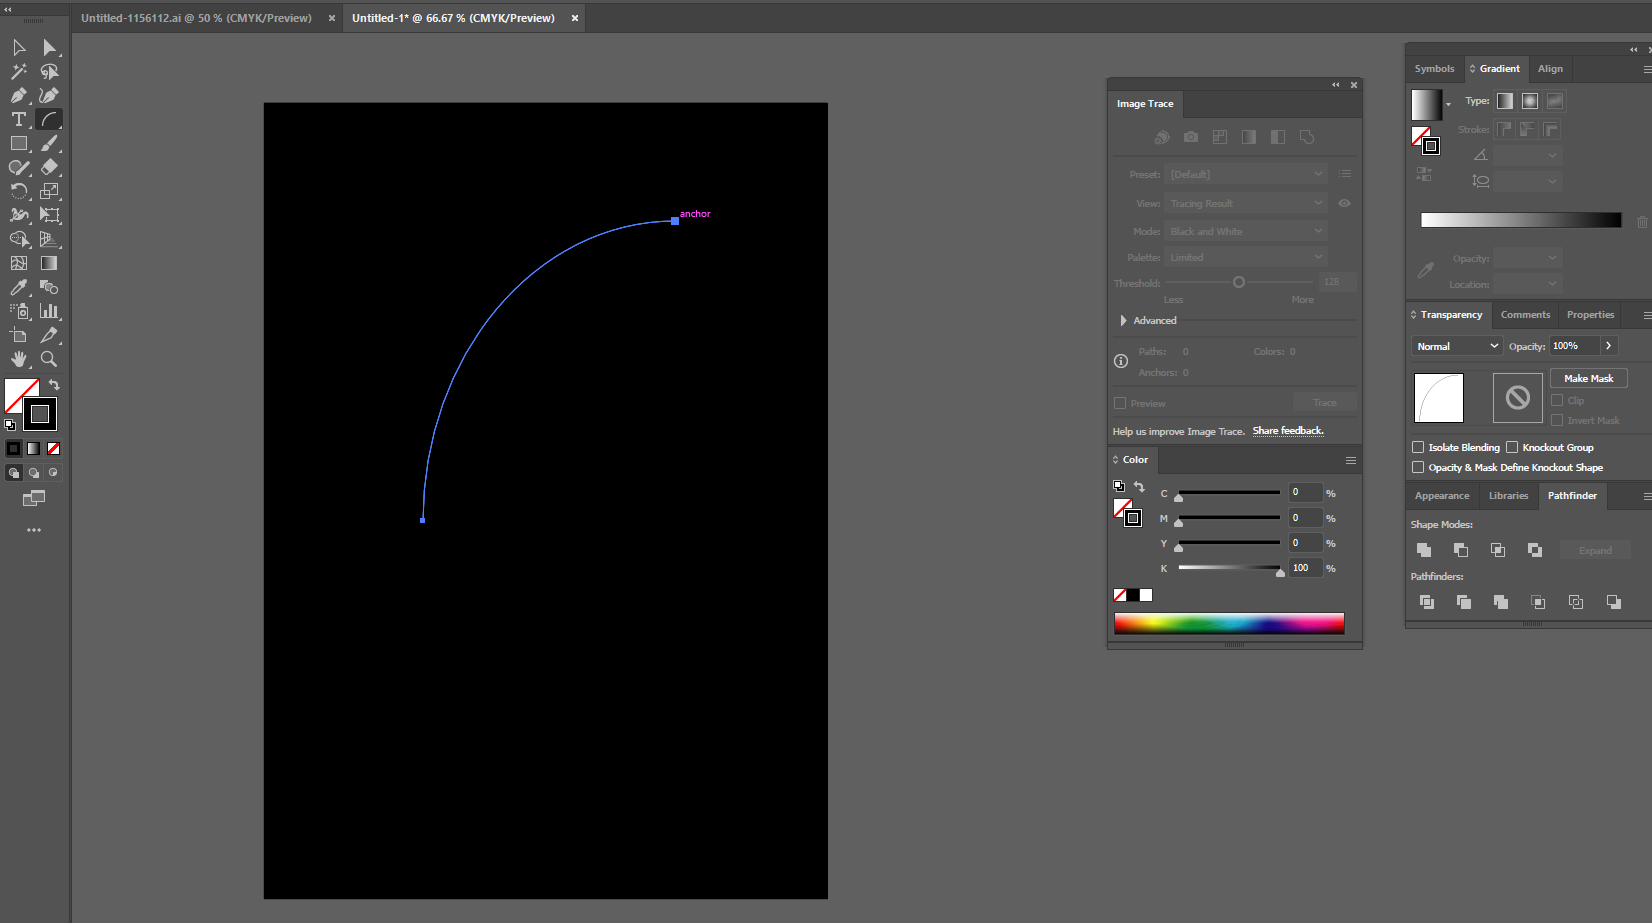
Task: Click the Divide pathfinder icon
Action: (x=1427, y=602)
